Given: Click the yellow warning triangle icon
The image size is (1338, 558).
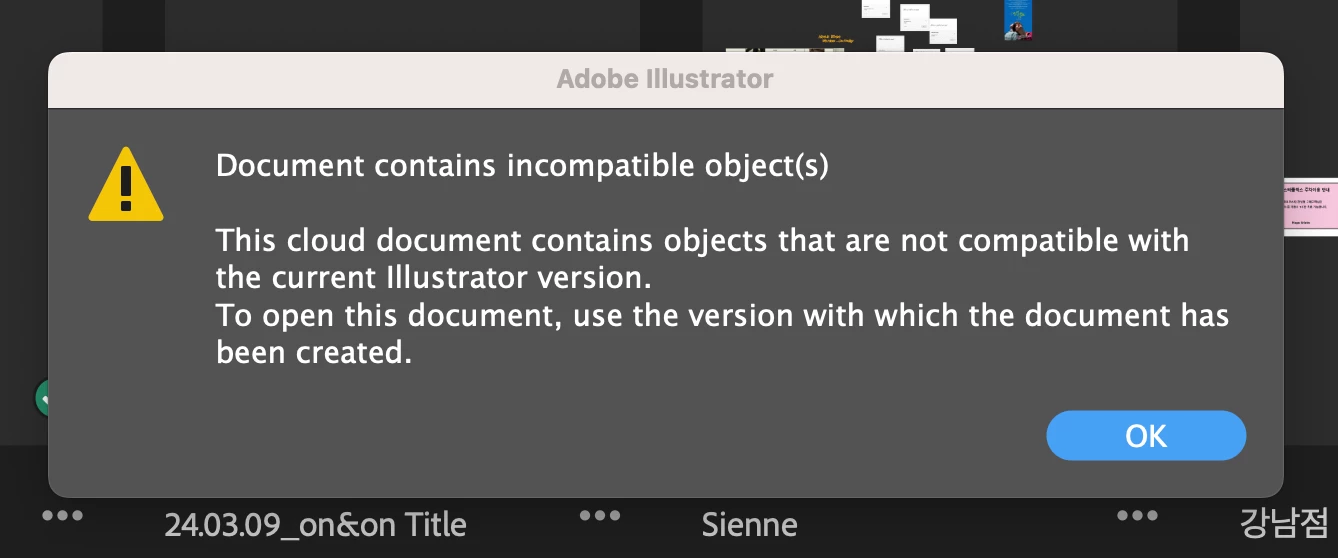Looking at the screenshot, I should pos(126,185).
